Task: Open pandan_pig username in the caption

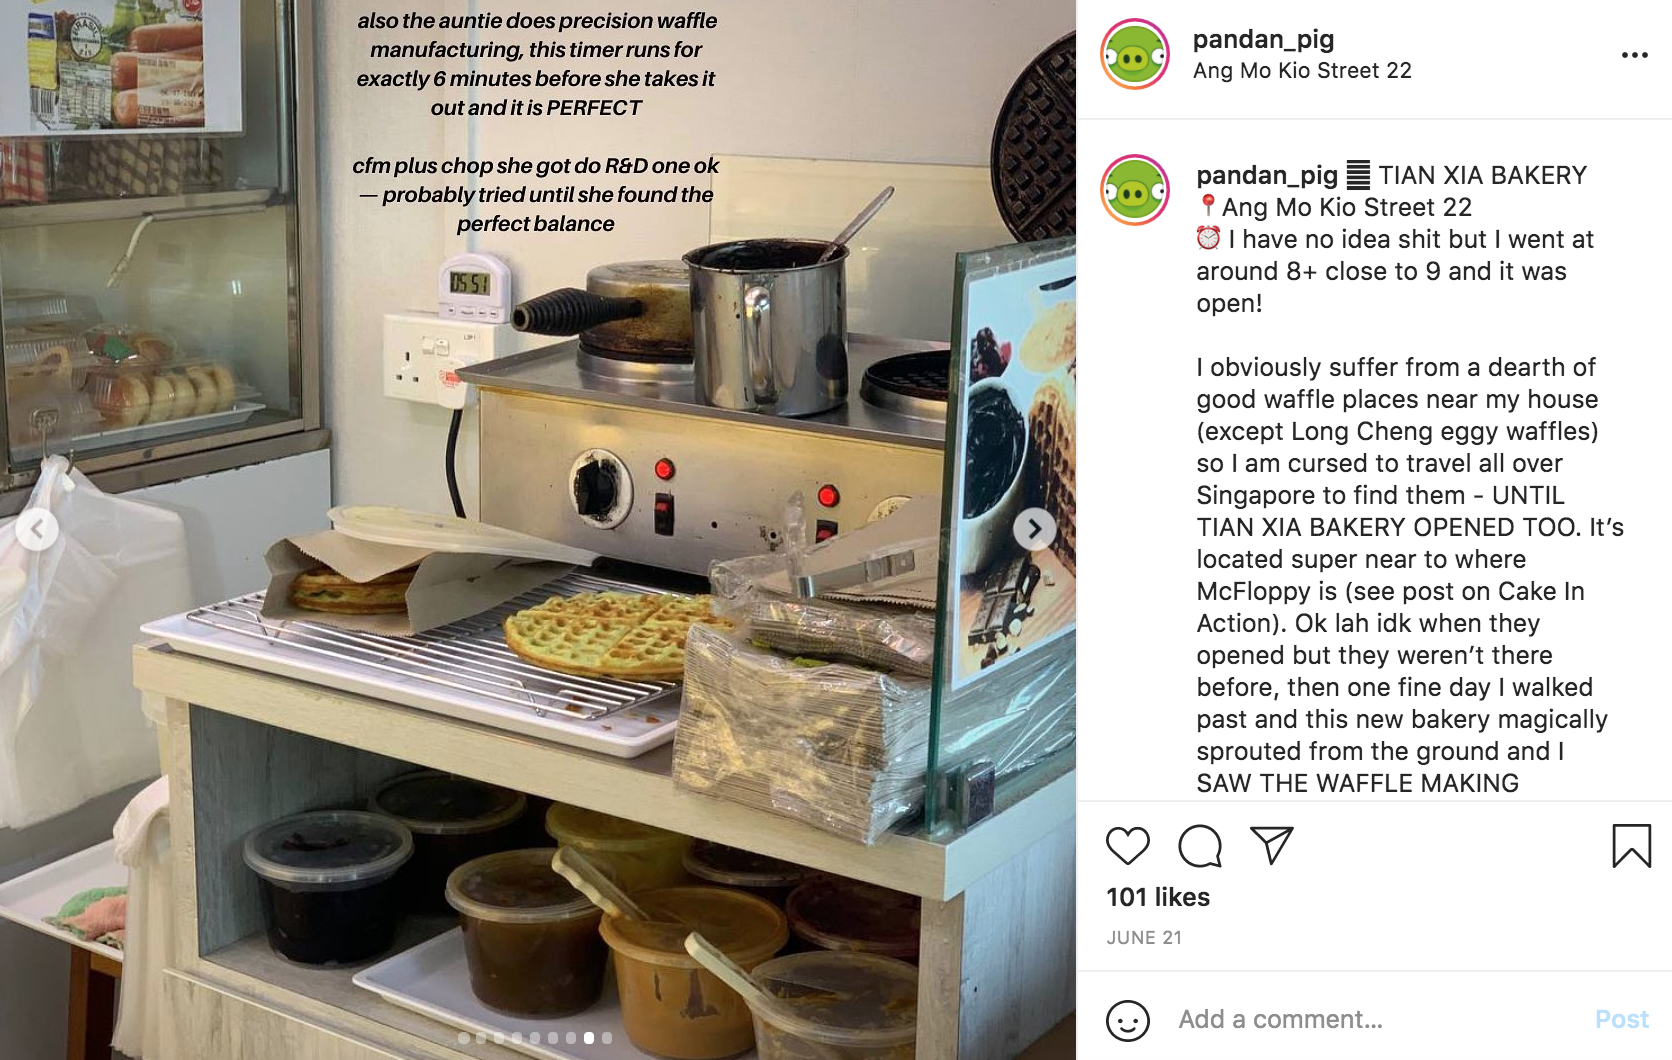Action: pyautogui.click(x=1267, y=175)
